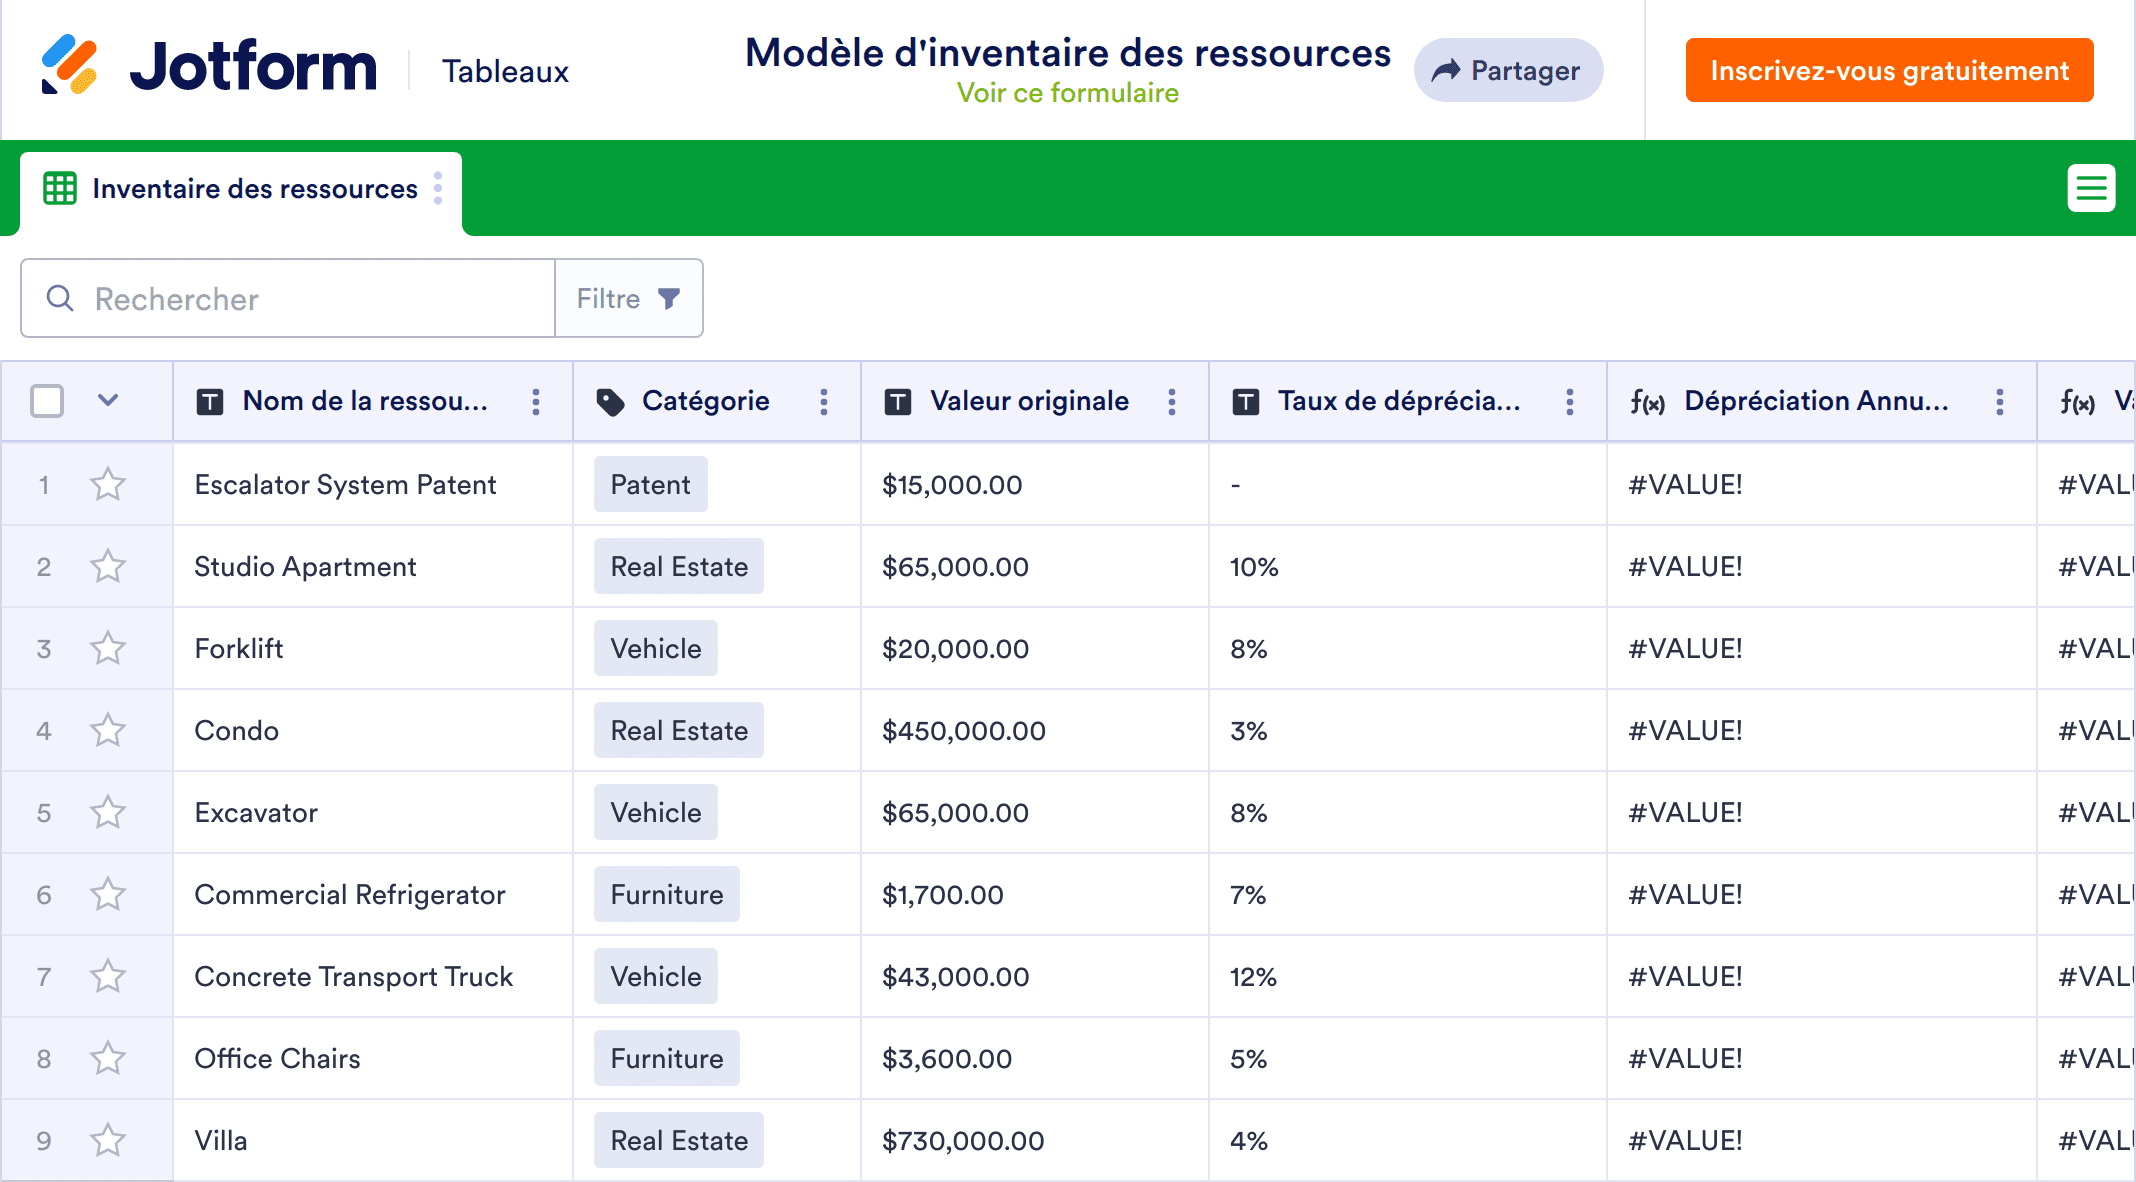Star the Condo row
This screenshot has height=1182, width=2136.
108,731
